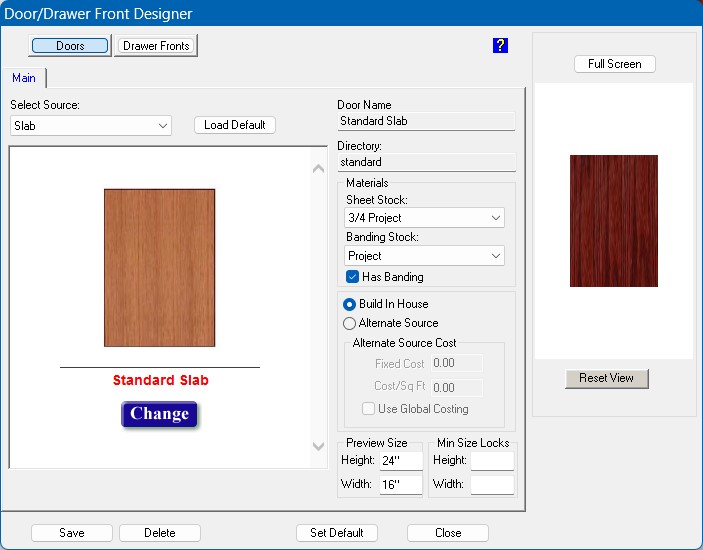Image resolution: width=703 pixels, height=550 pixels.
Task: Switch to the Doors mode
Action: click(70, 46)
